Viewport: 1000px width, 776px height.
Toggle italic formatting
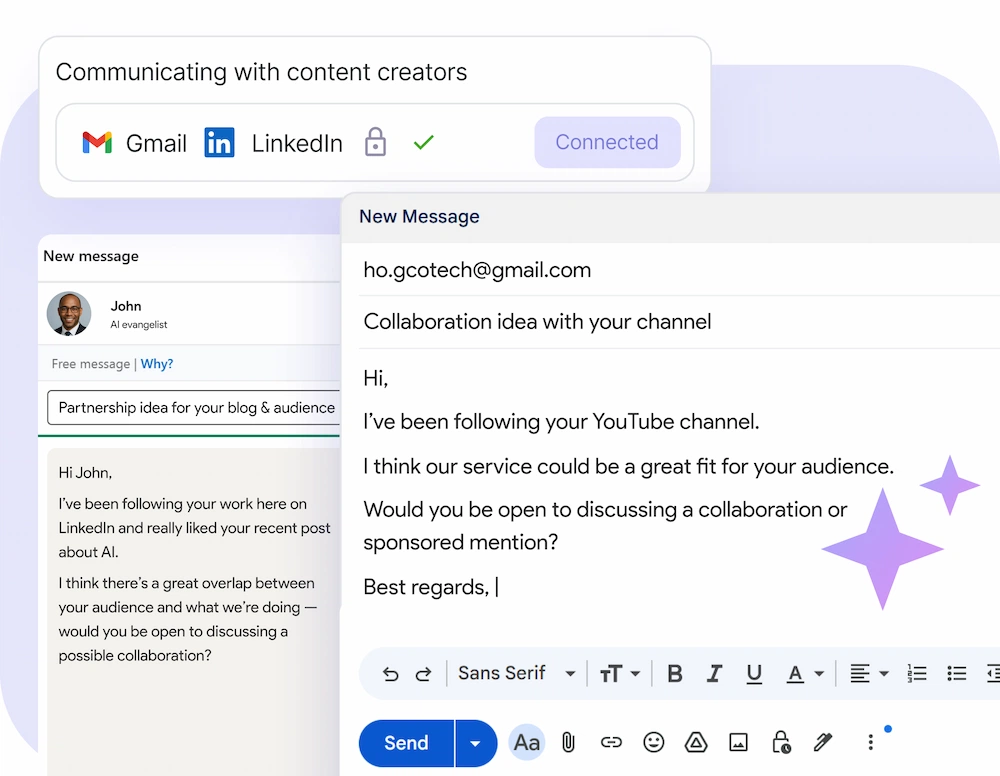(714, 673)
